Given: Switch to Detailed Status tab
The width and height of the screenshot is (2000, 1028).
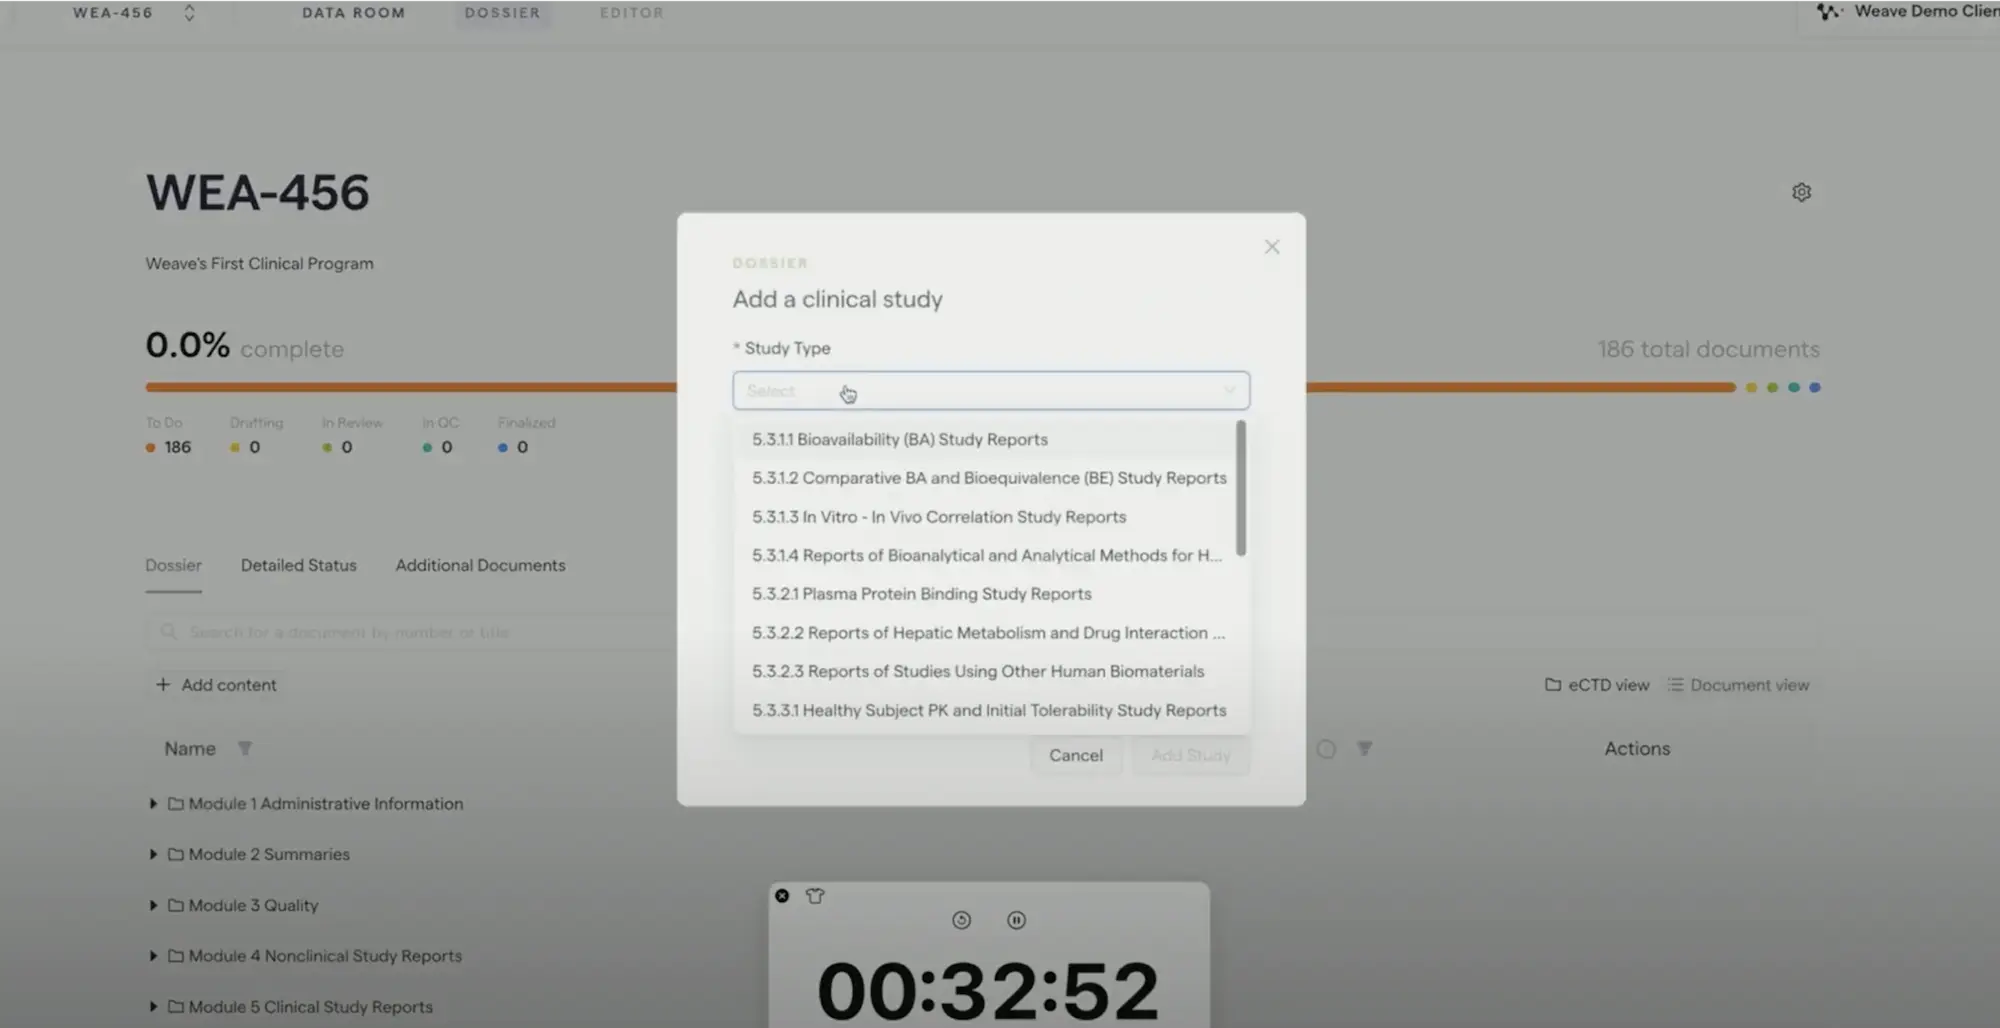Looking at the screenshot, I should [x=298, y=565].
